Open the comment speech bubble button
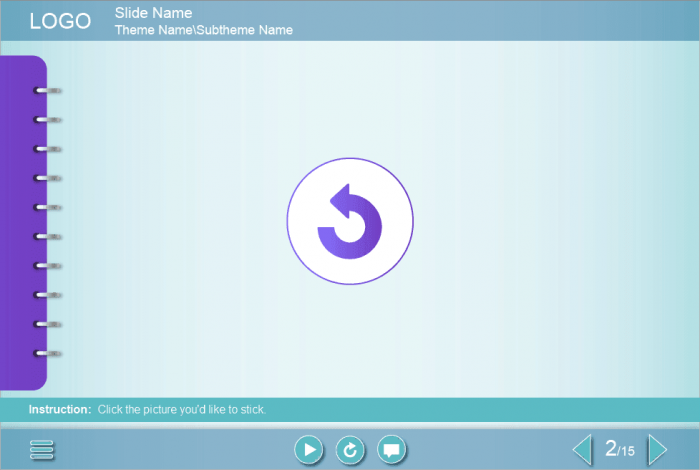 (x=392, y=451)
